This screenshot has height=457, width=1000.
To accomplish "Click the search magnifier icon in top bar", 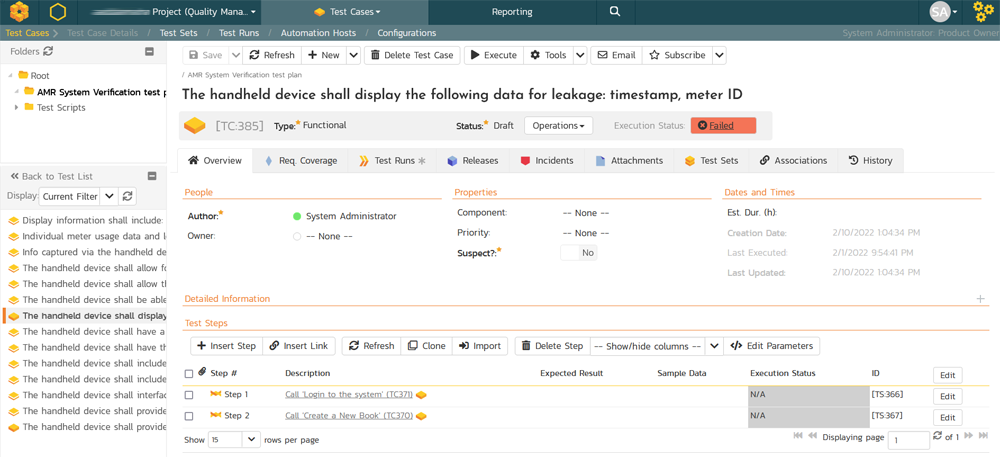I will [x=615, y=12].
